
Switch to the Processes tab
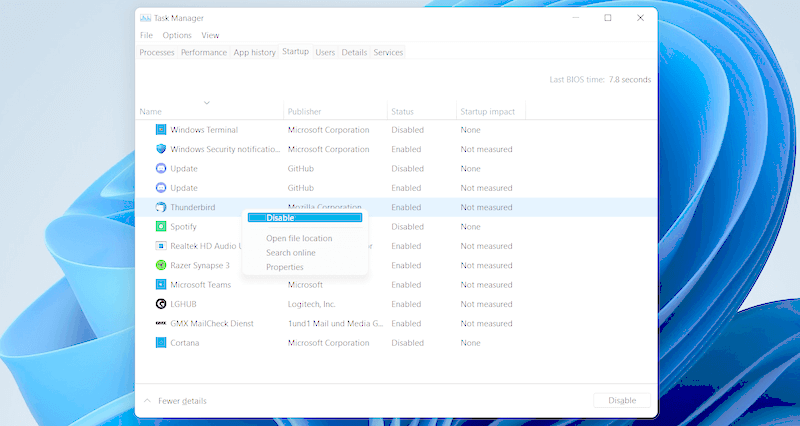157,52
